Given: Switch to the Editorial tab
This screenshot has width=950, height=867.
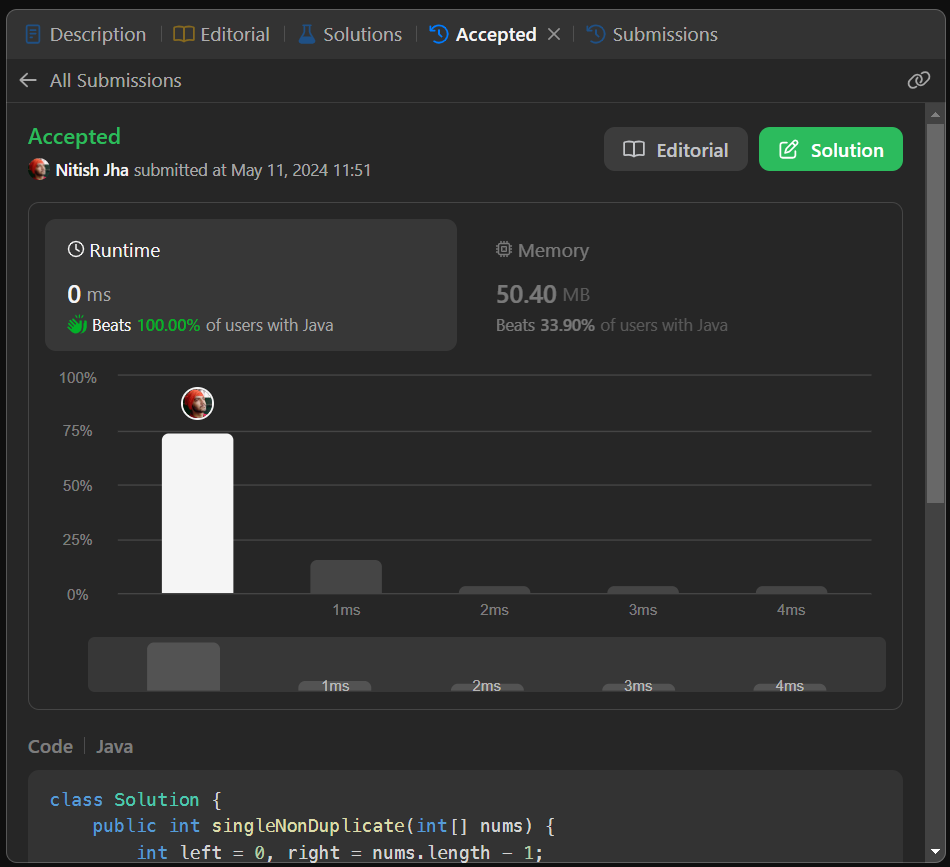Looking at the screenshot, I should 222,35.
